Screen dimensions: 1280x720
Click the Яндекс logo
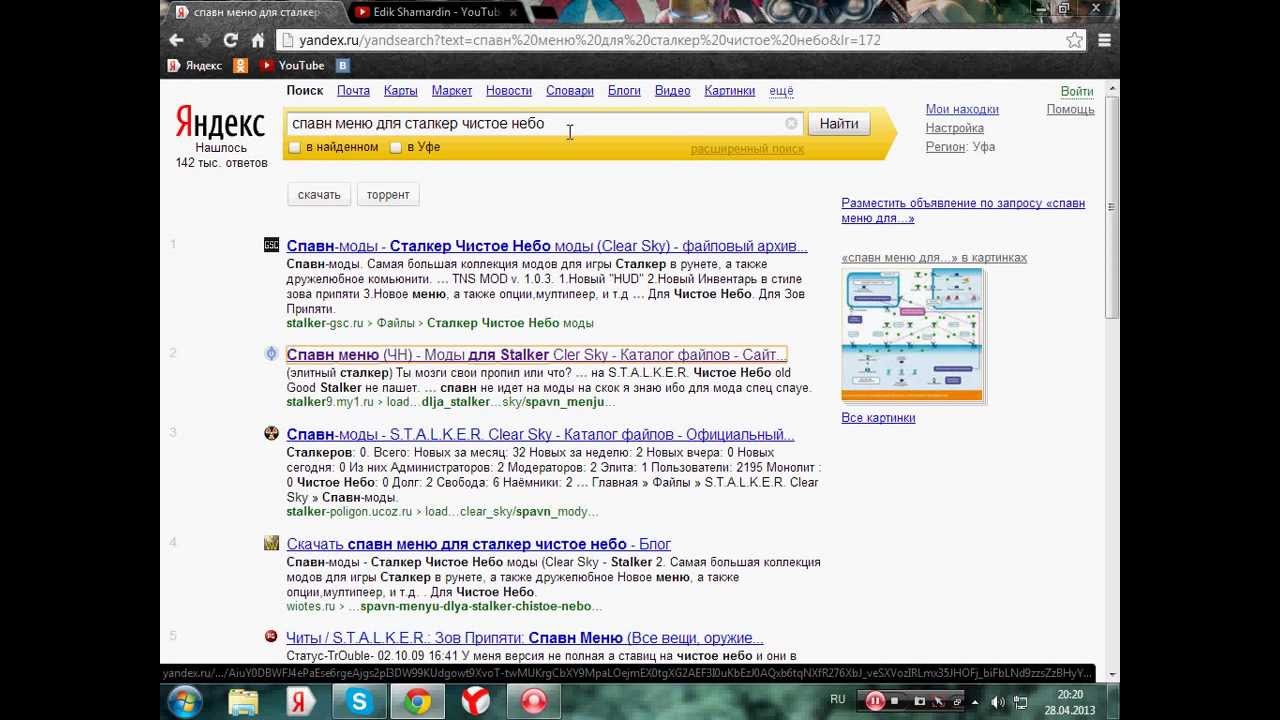click(x=220, y=123)
